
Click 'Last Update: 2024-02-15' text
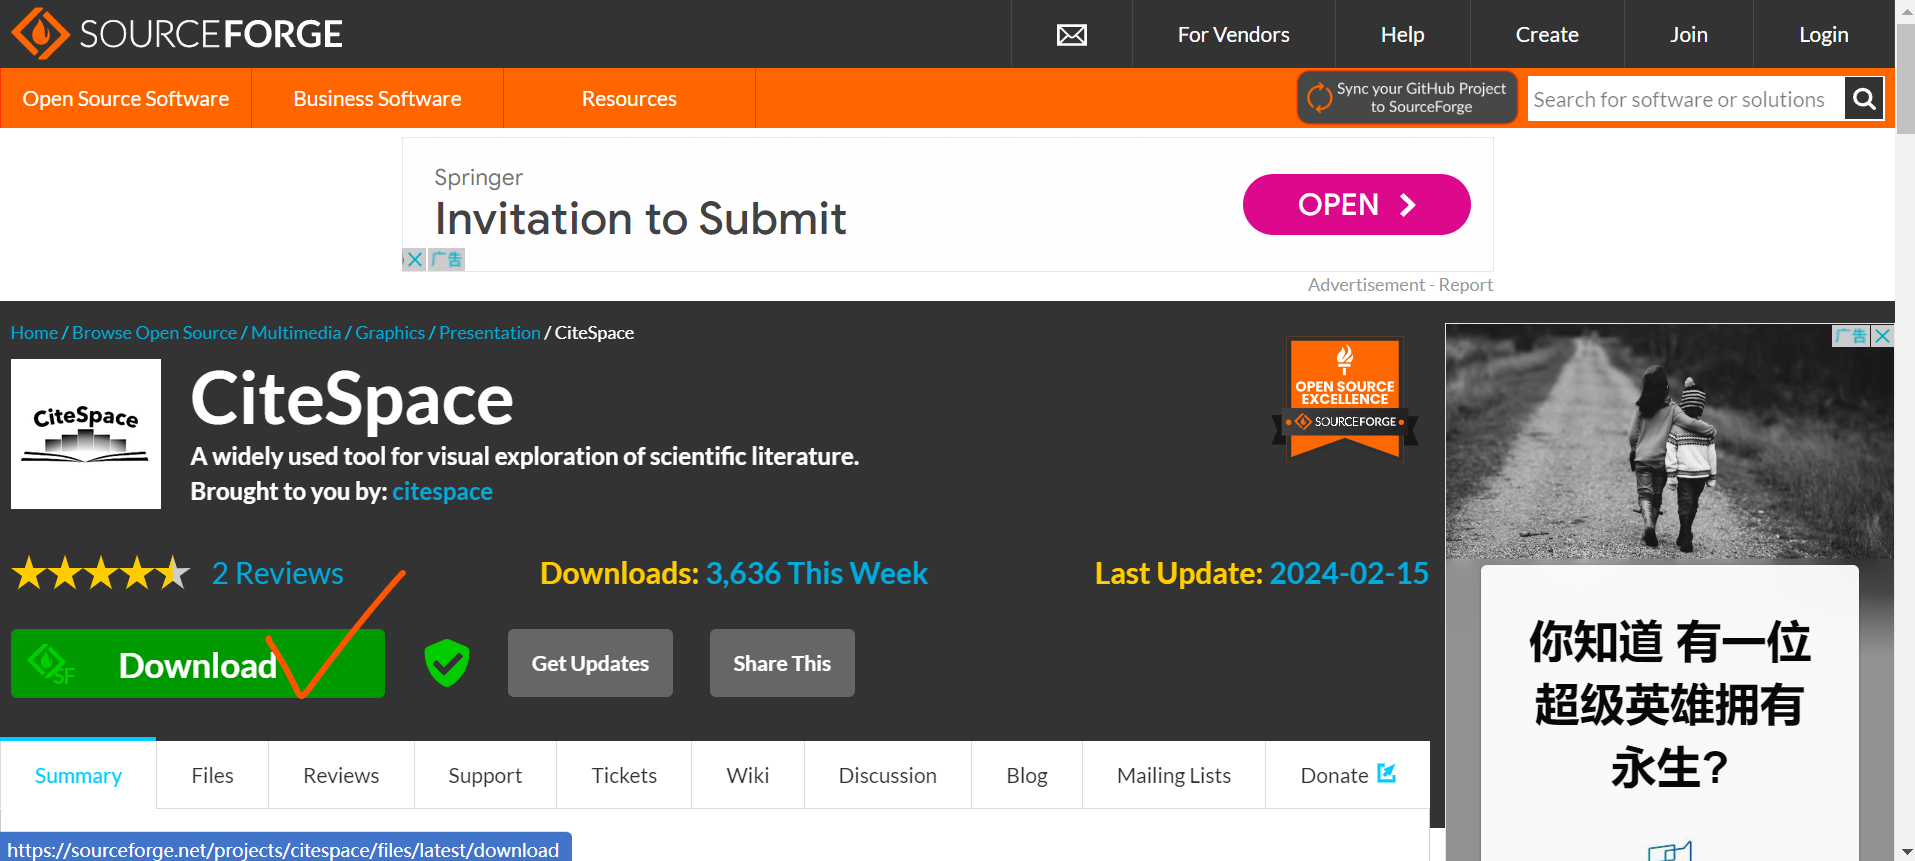point(1262,573)
